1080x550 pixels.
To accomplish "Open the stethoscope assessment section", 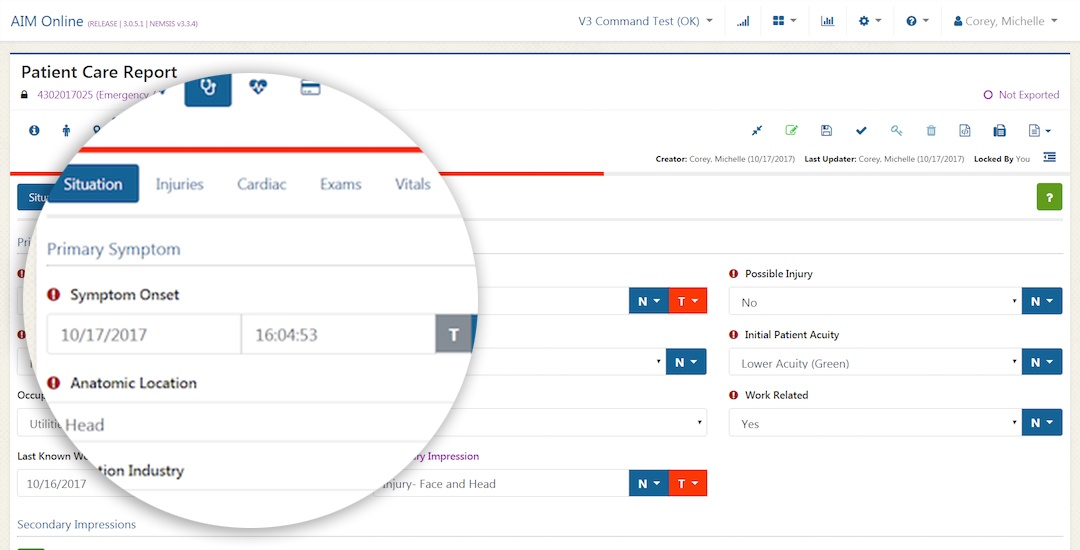I will [208, 87].
